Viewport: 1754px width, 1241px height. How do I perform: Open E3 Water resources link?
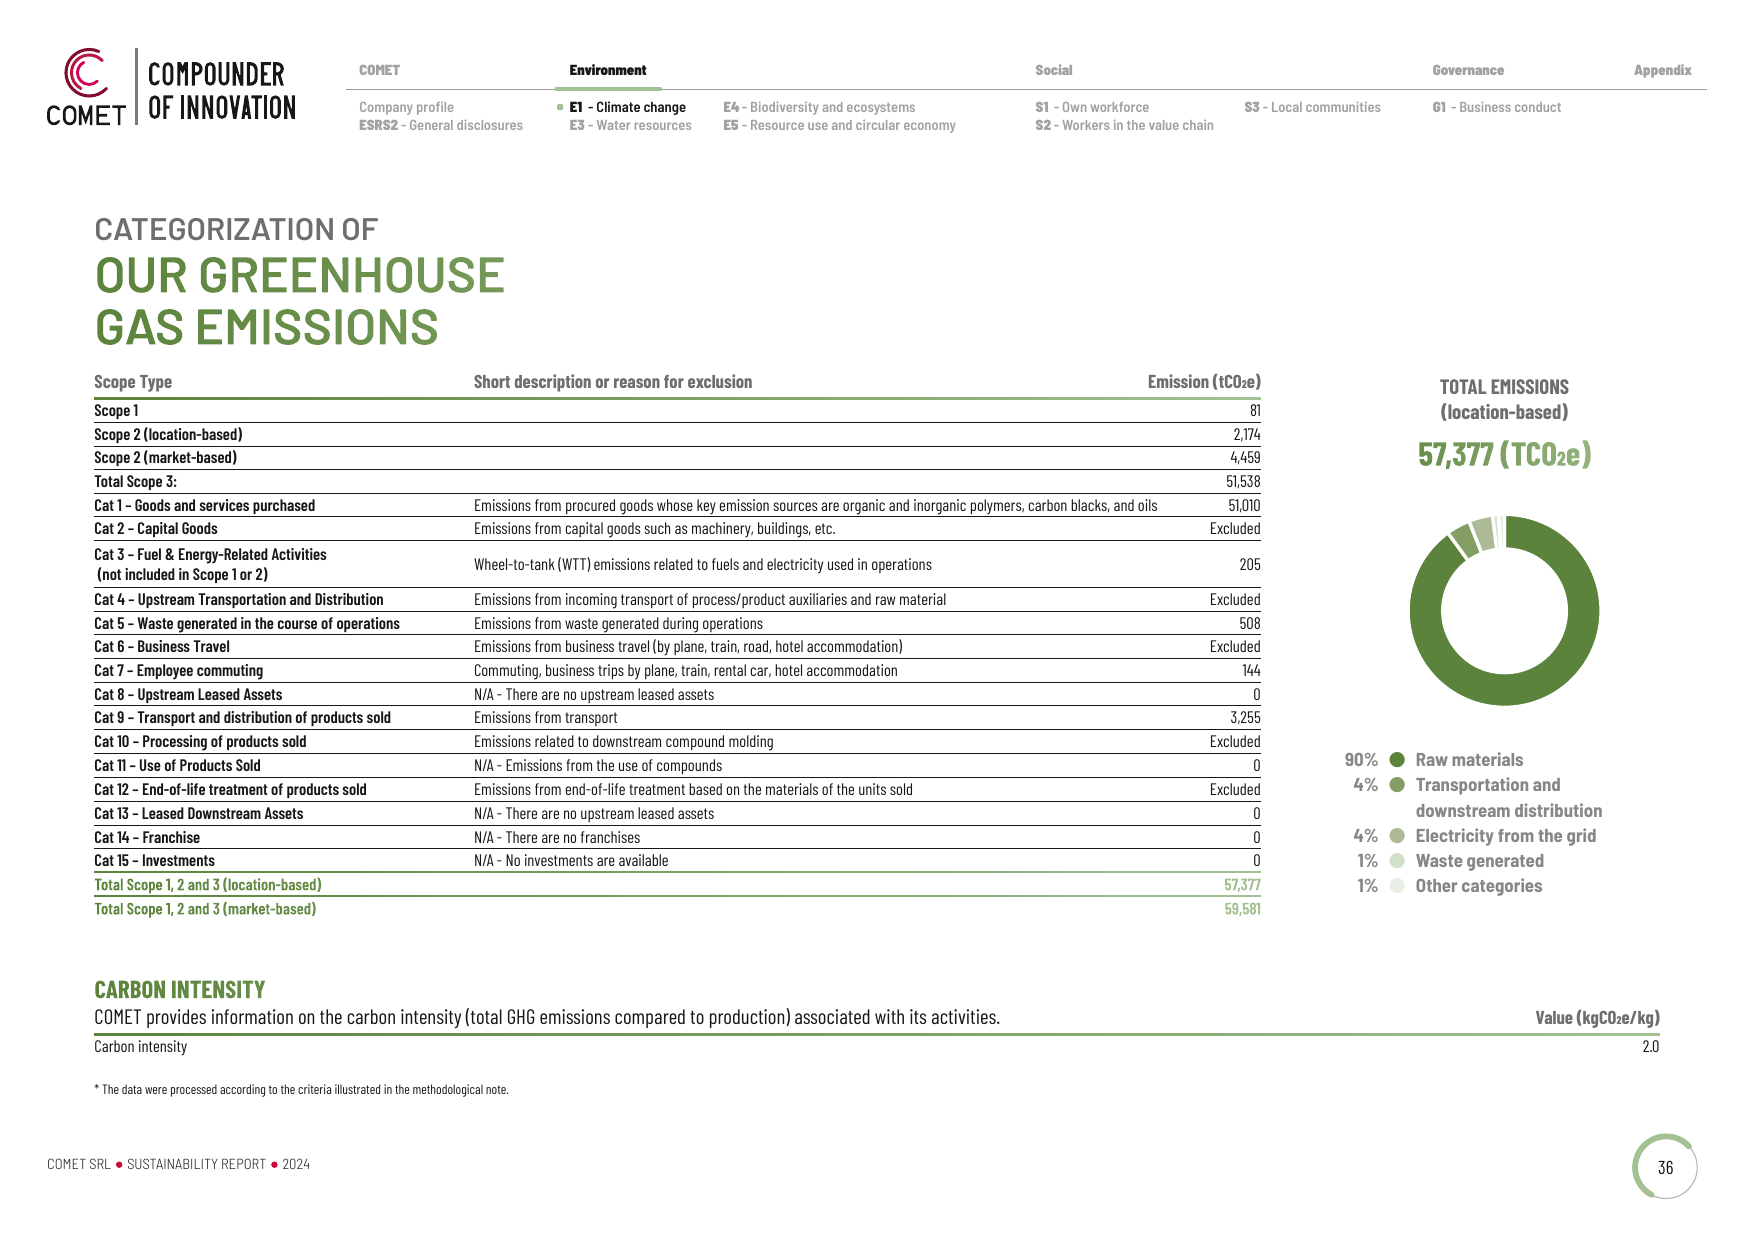(630, 125)
